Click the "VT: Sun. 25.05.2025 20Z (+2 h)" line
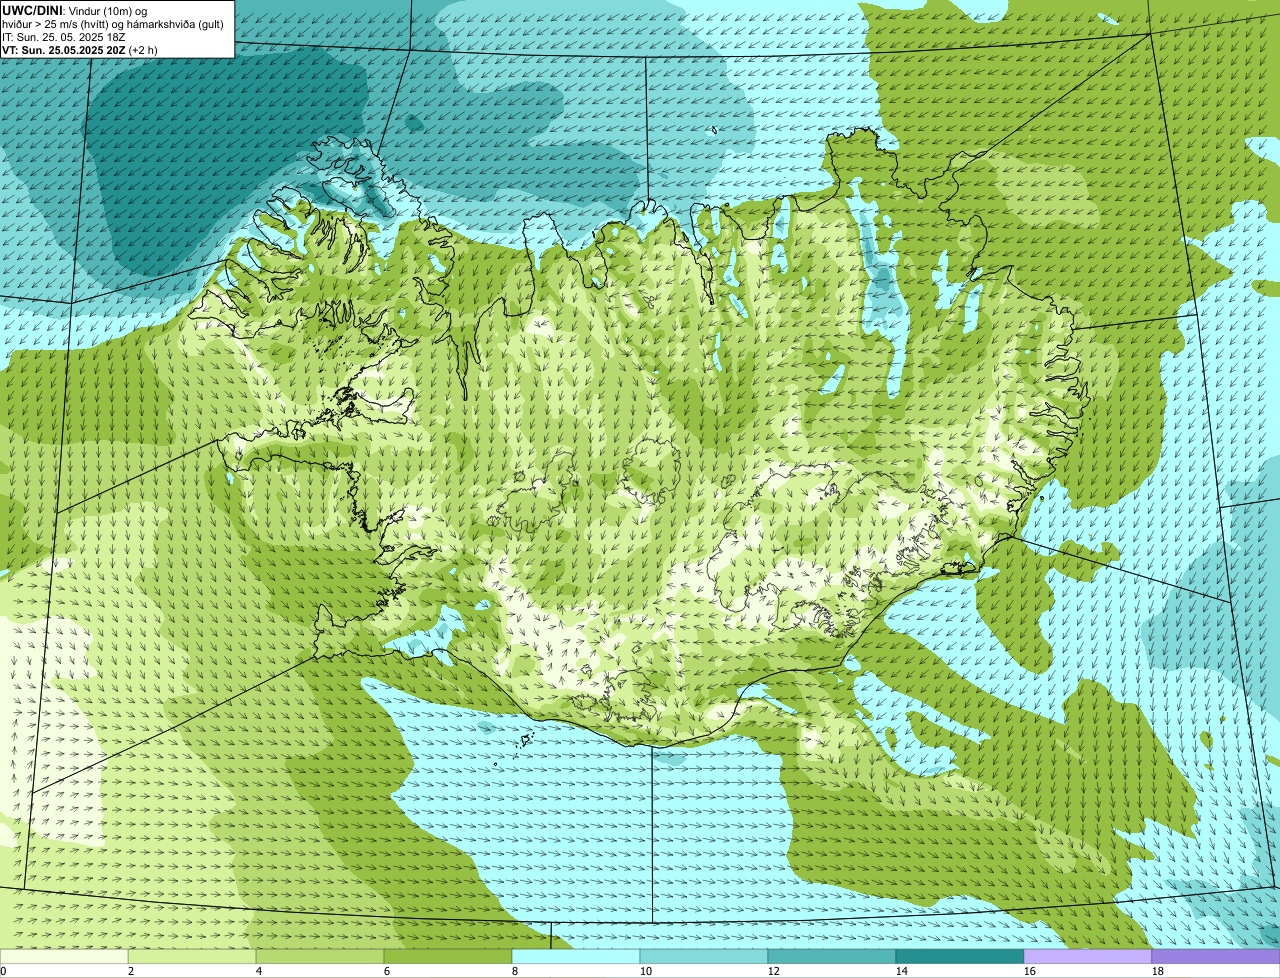 [x=80, y=49]
